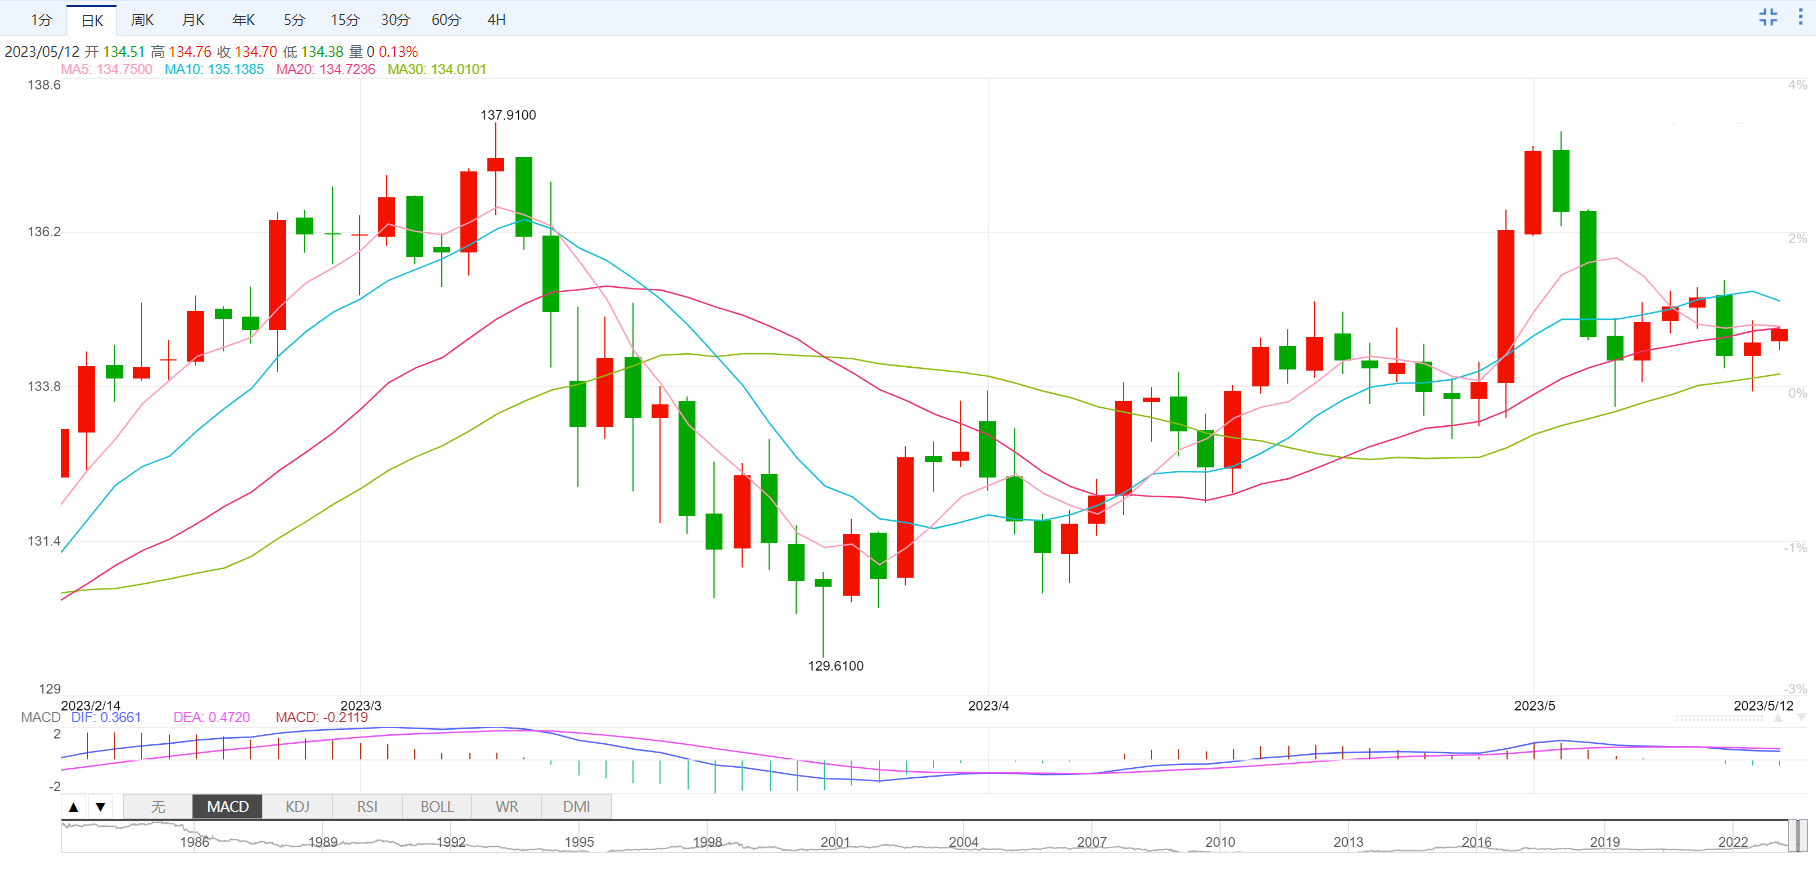The width and height of the screenshot is (1816, 885).
Task: Open the 4H timeframe chart
Action: click(496, 20)
